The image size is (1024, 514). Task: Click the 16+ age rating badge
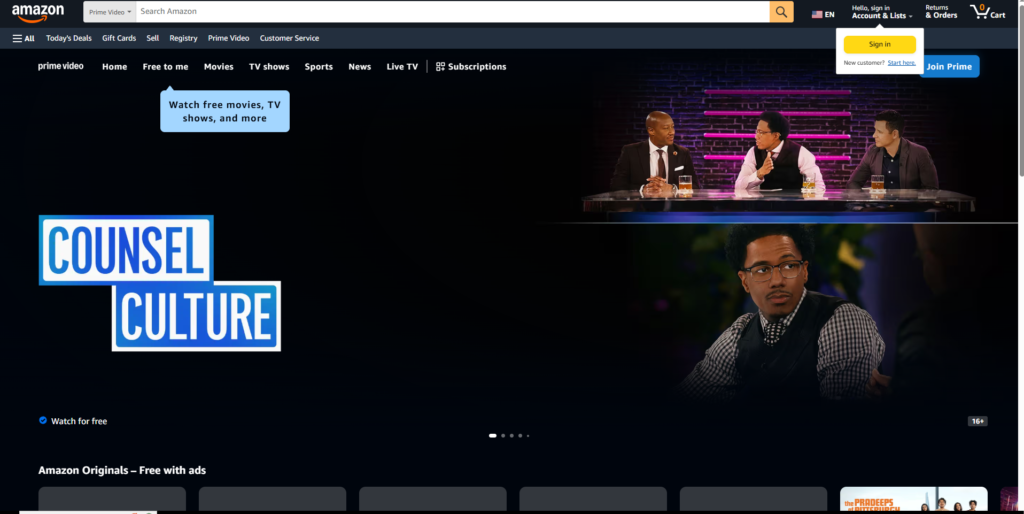pyautogui.click(x=977, y=421)
